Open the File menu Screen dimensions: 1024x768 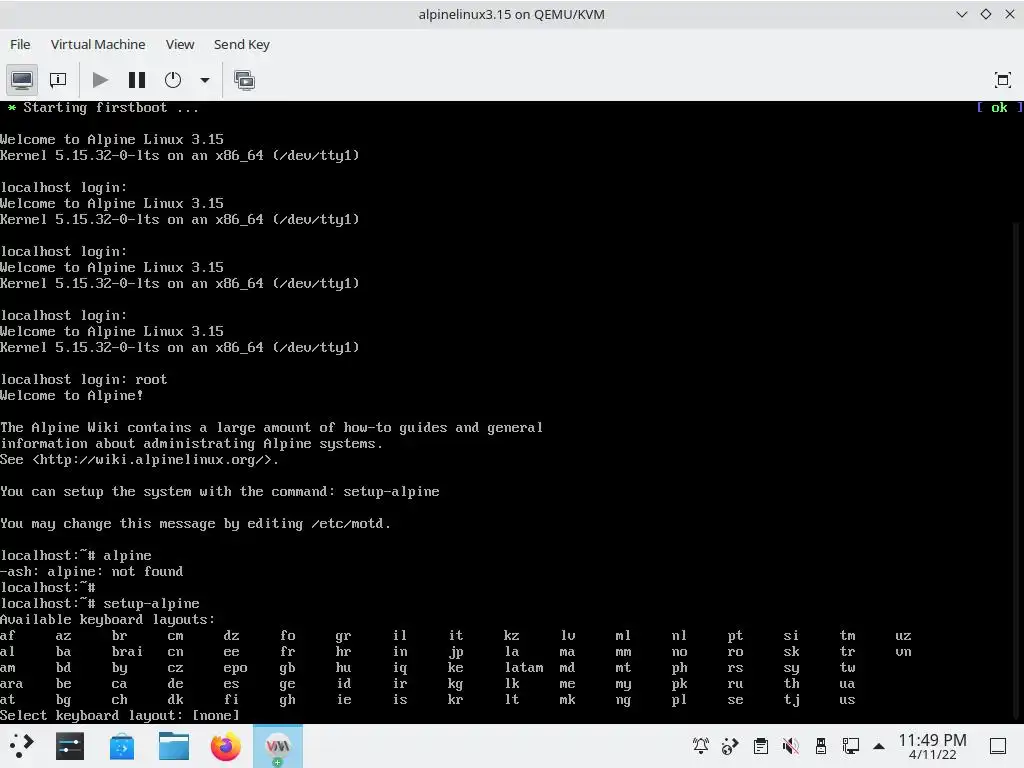20,44
